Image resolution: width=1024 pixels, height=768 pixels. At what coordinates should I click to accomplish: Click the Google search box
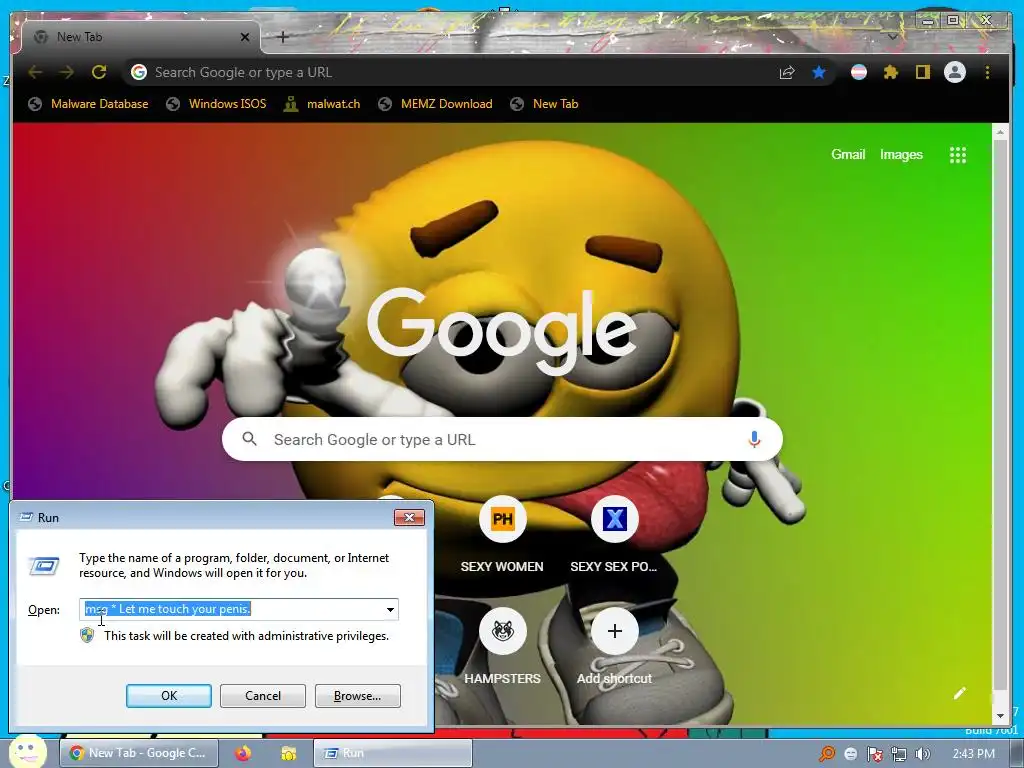click(x=502, y=440)
